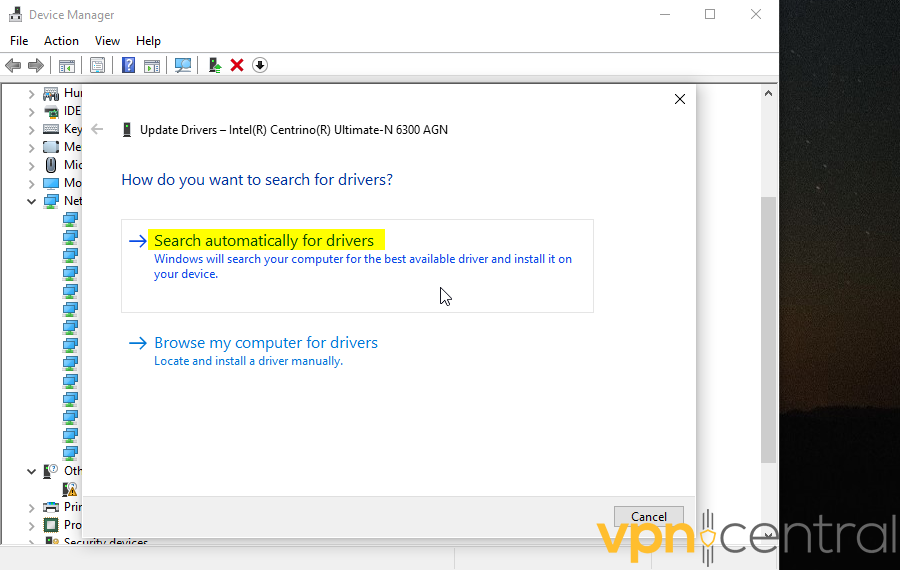Select the Network adapters category icon
The height and width of the screenshot is (570, 900).
pos(51,201)
